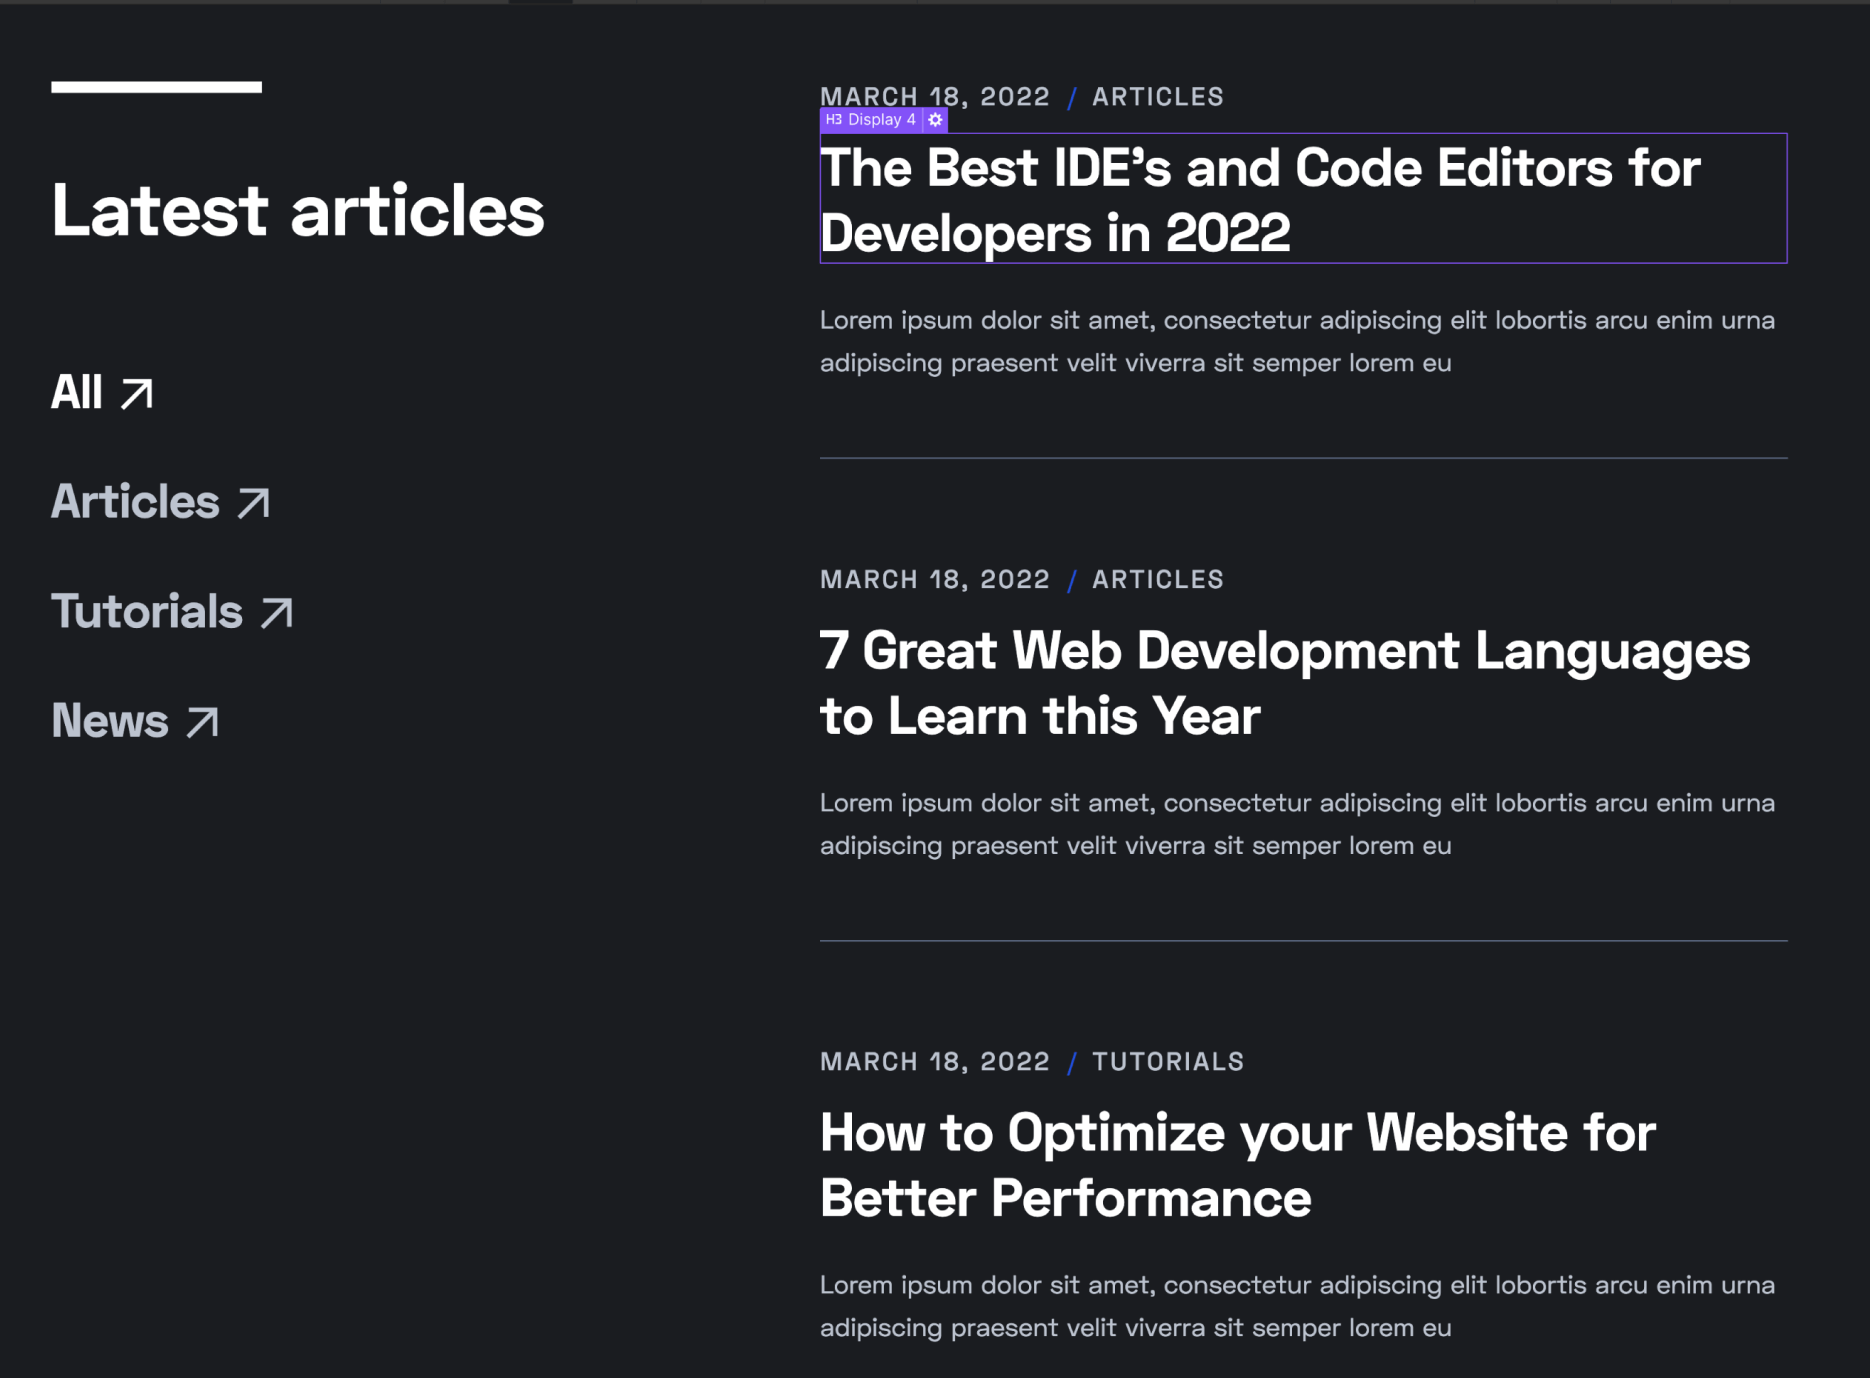Select the All filter
This screenshot has height=1378, width=1870.
click(x=78, y=394)
